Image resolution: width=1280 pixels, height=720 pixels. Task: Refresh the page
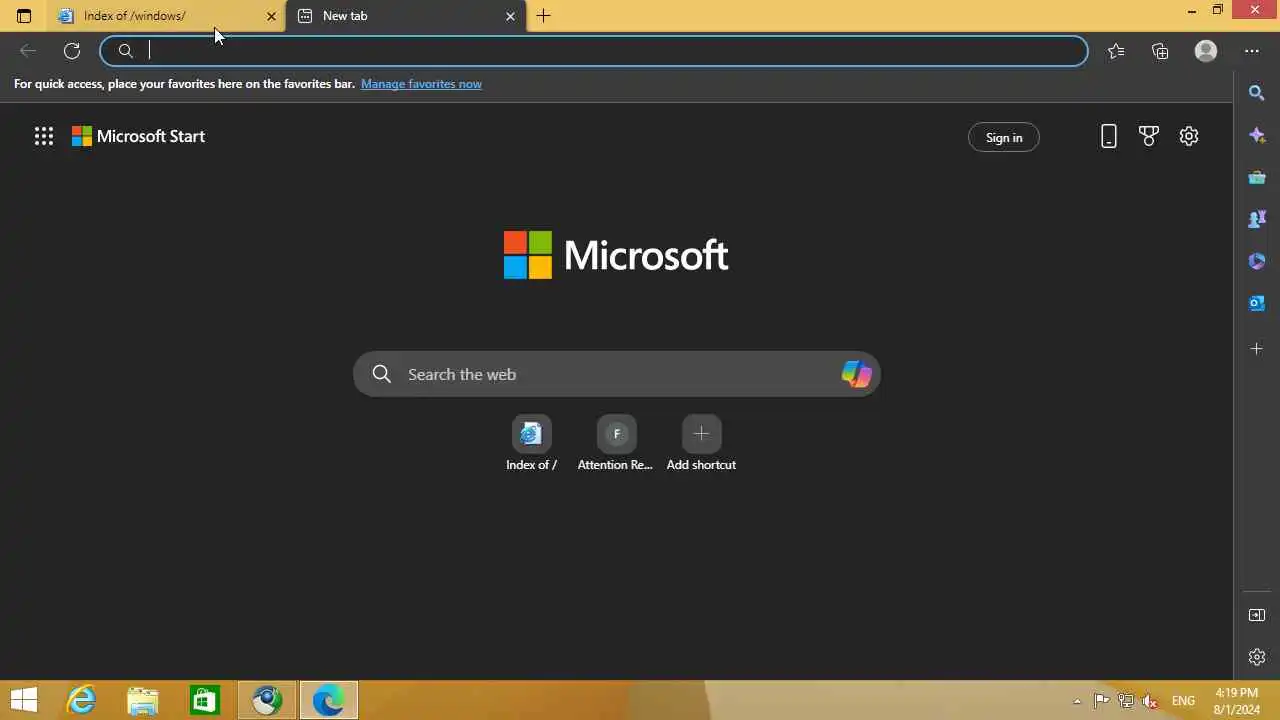(72, 51)
